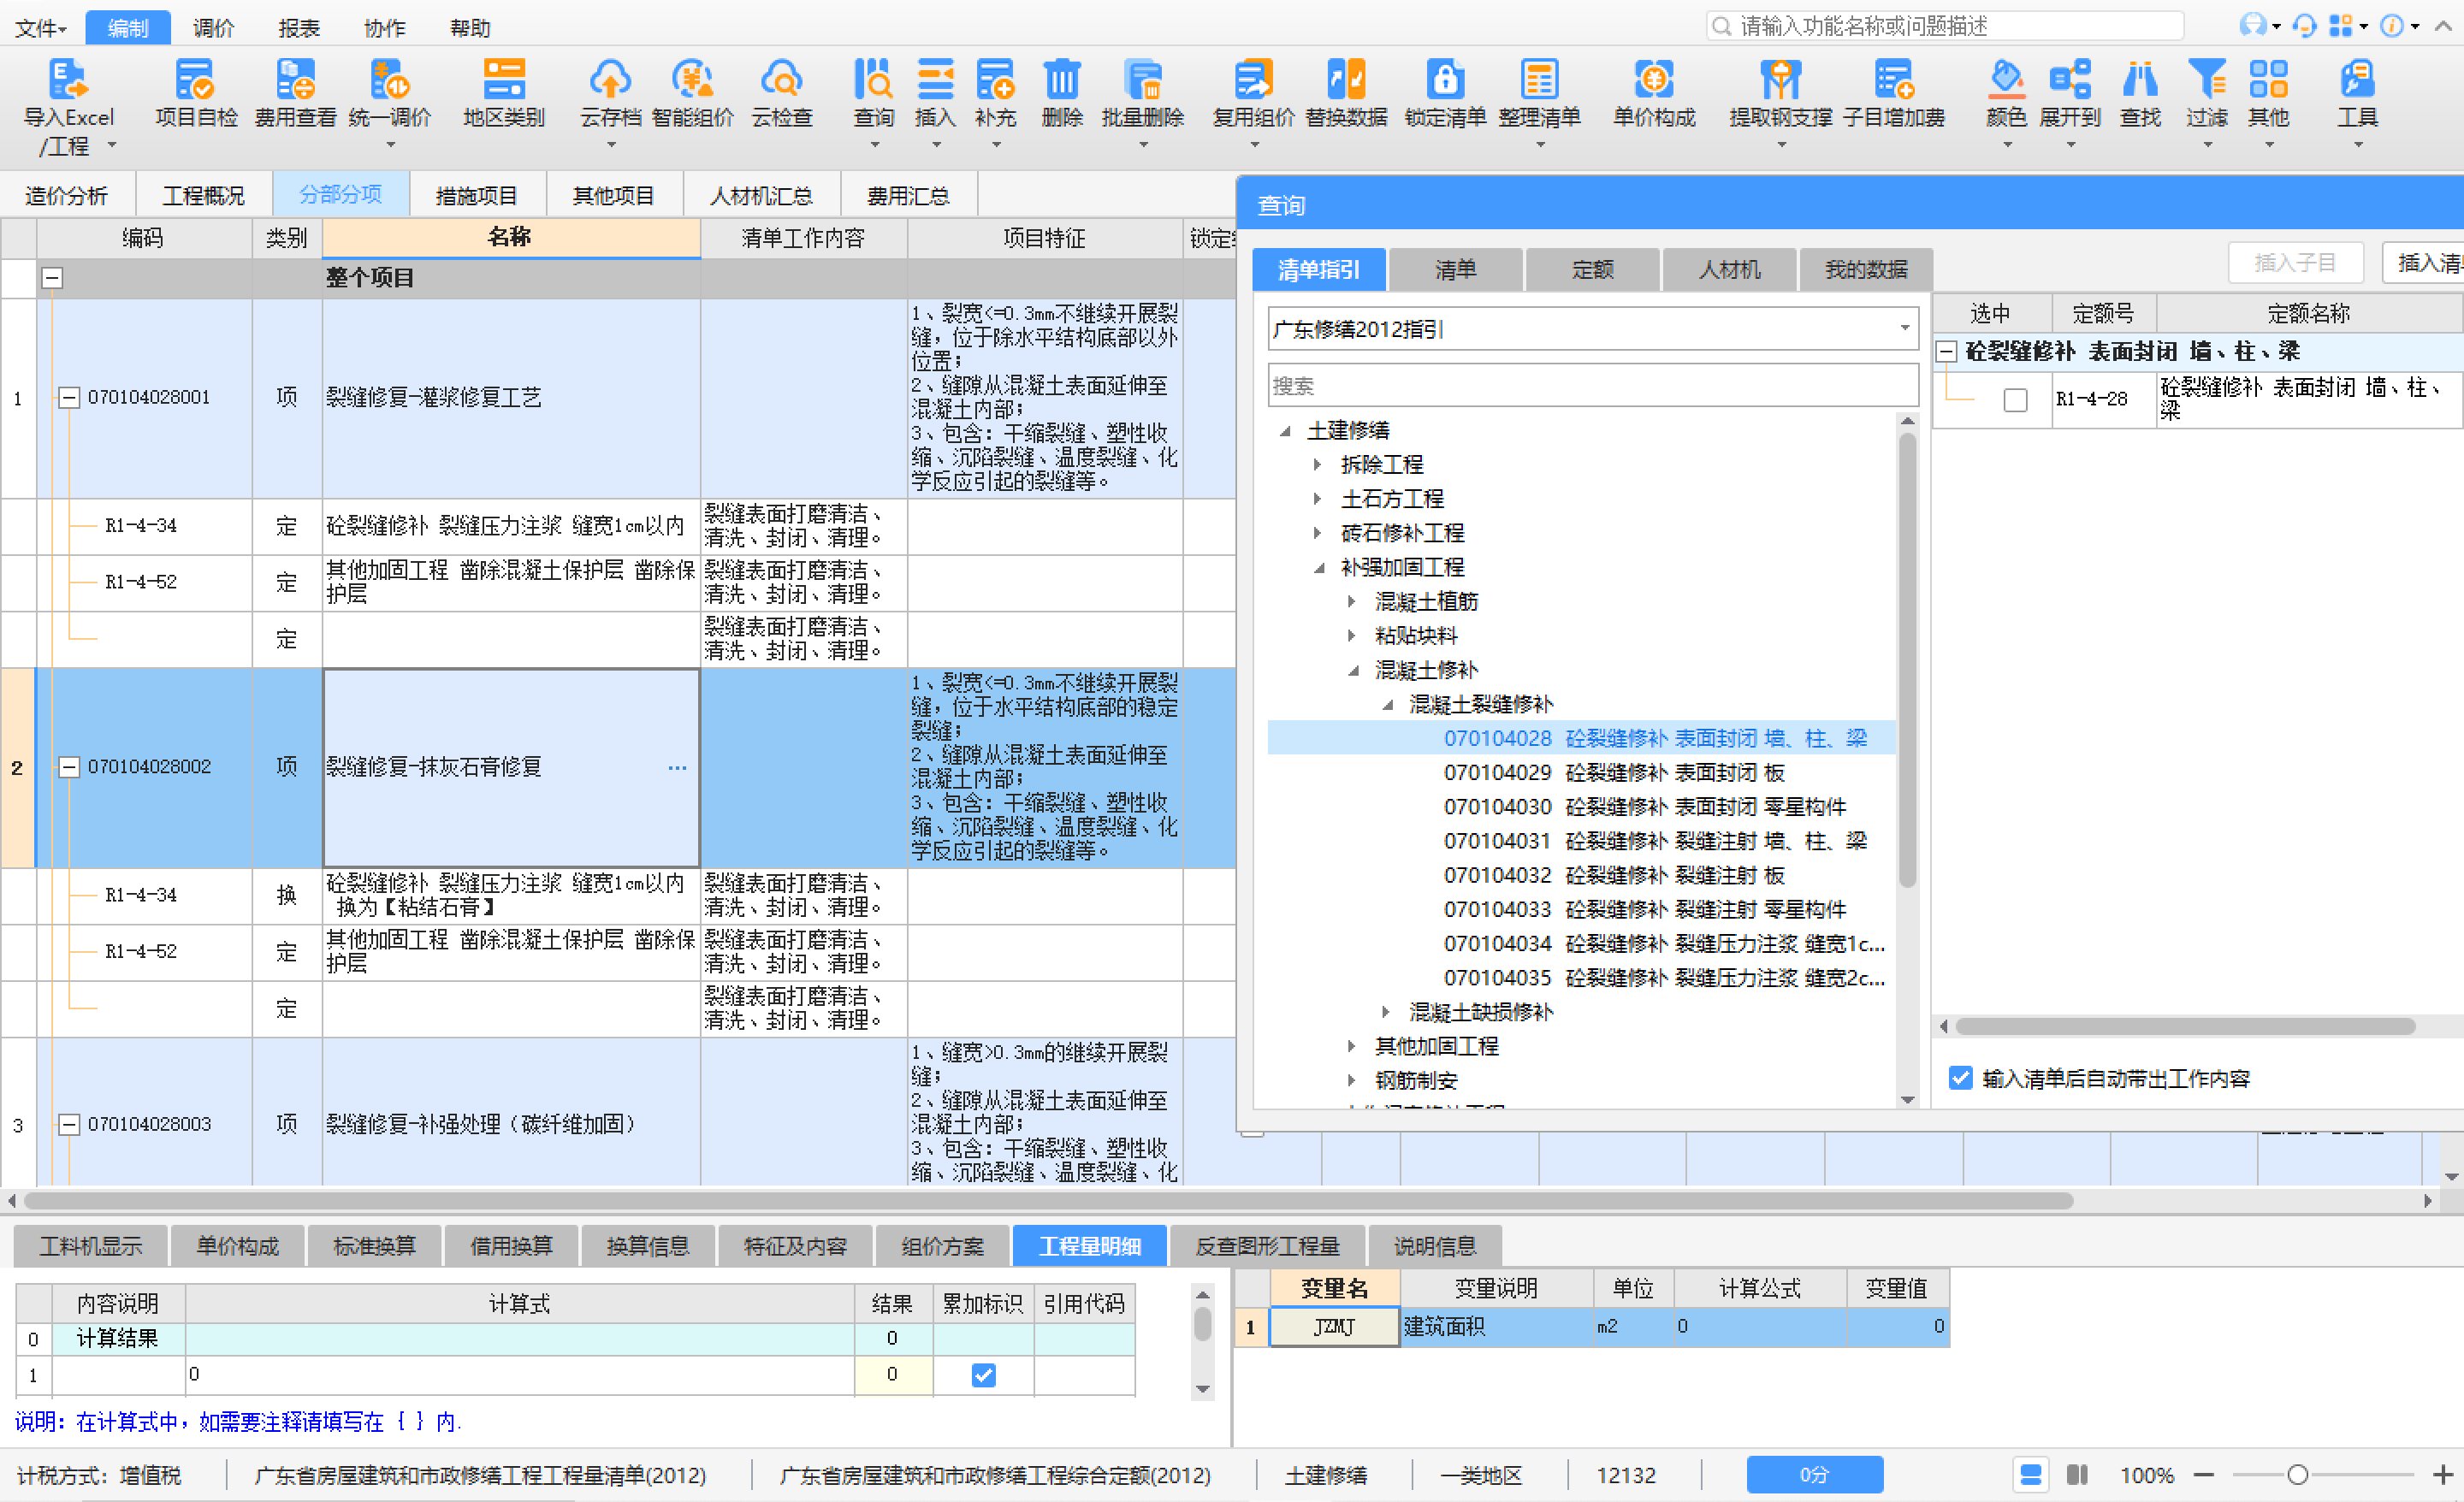Open the 广东修缮2012指引 dropdown
The image size is (2464, 1502).
point(1904,328)
